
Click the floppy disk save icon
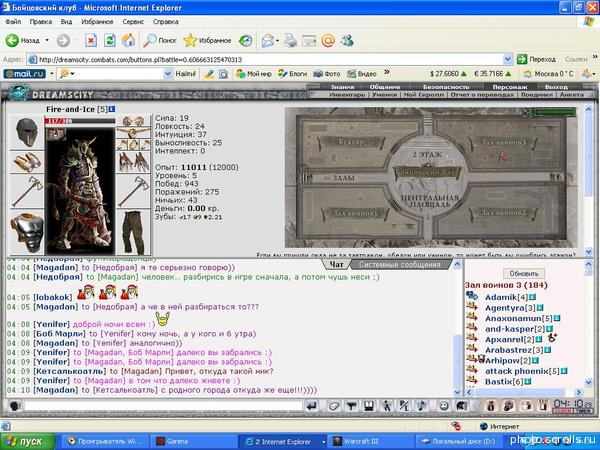(x=369, y=406)
